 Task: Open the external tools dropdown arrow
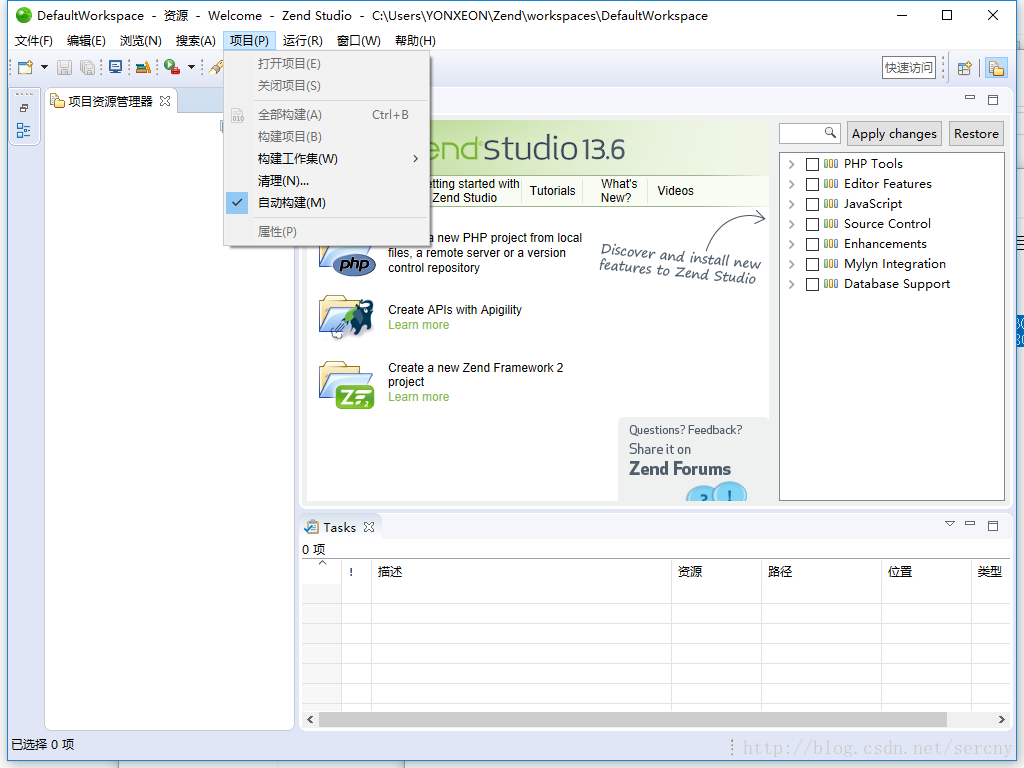click(191, 67)
